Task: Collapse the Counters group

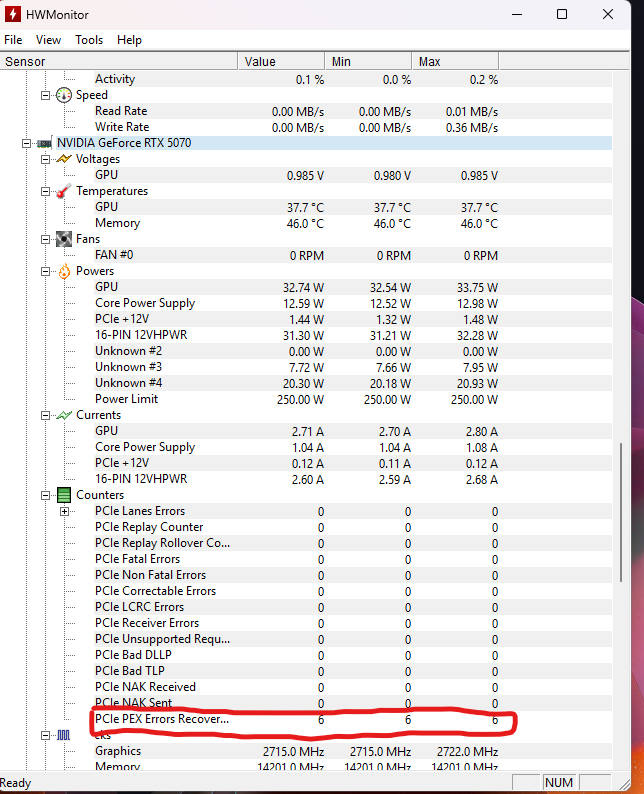Action: point(46,495)
